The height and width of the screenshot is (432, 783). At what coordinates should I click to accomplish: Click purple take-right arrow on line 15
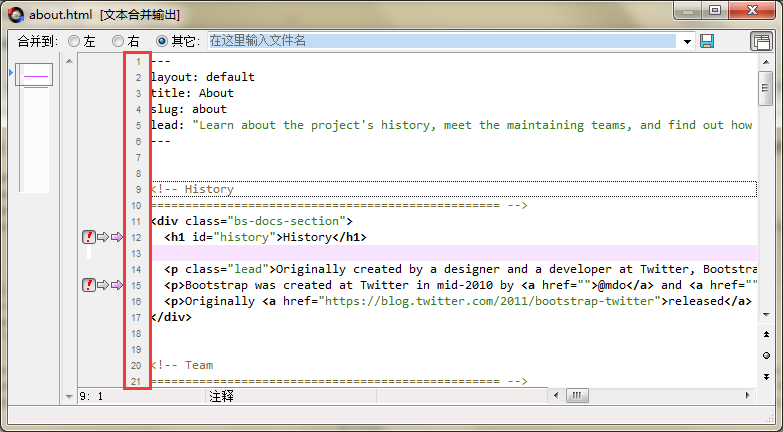tap(116, 285)
